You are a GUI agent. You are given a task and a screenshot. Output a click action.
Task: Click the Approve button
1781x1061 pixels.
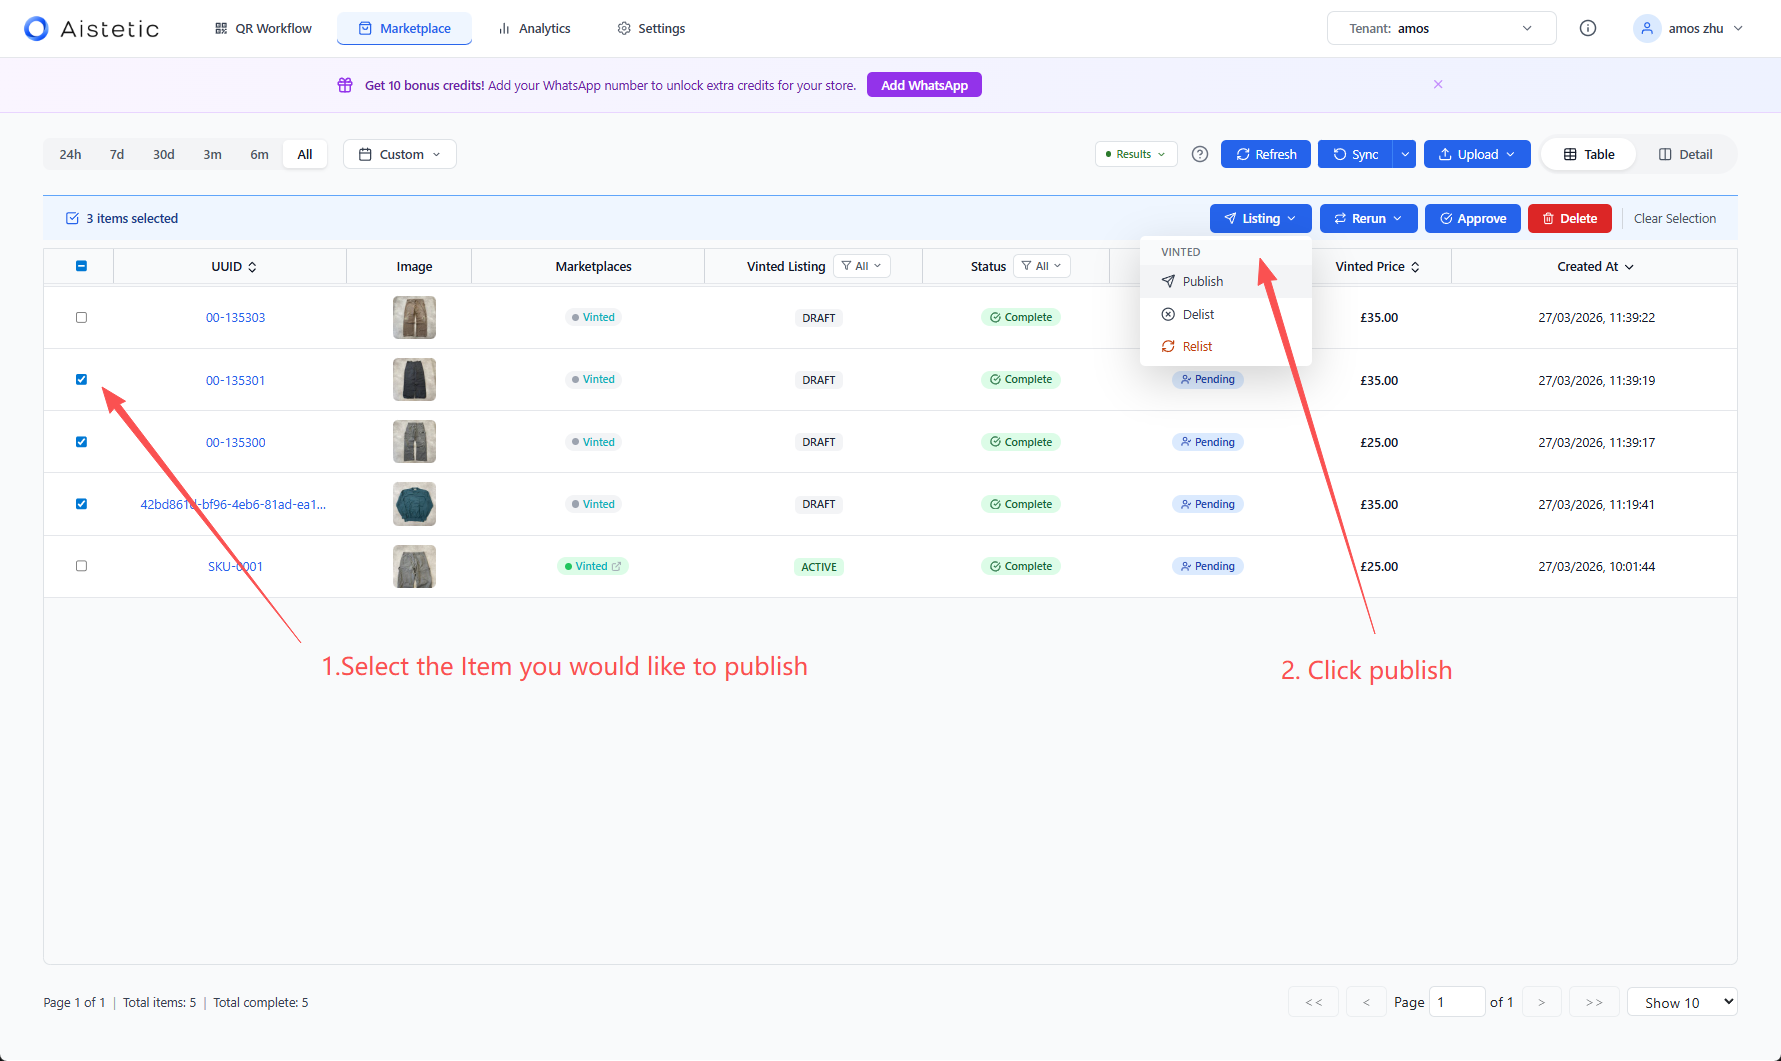(x=1472, y=218)
